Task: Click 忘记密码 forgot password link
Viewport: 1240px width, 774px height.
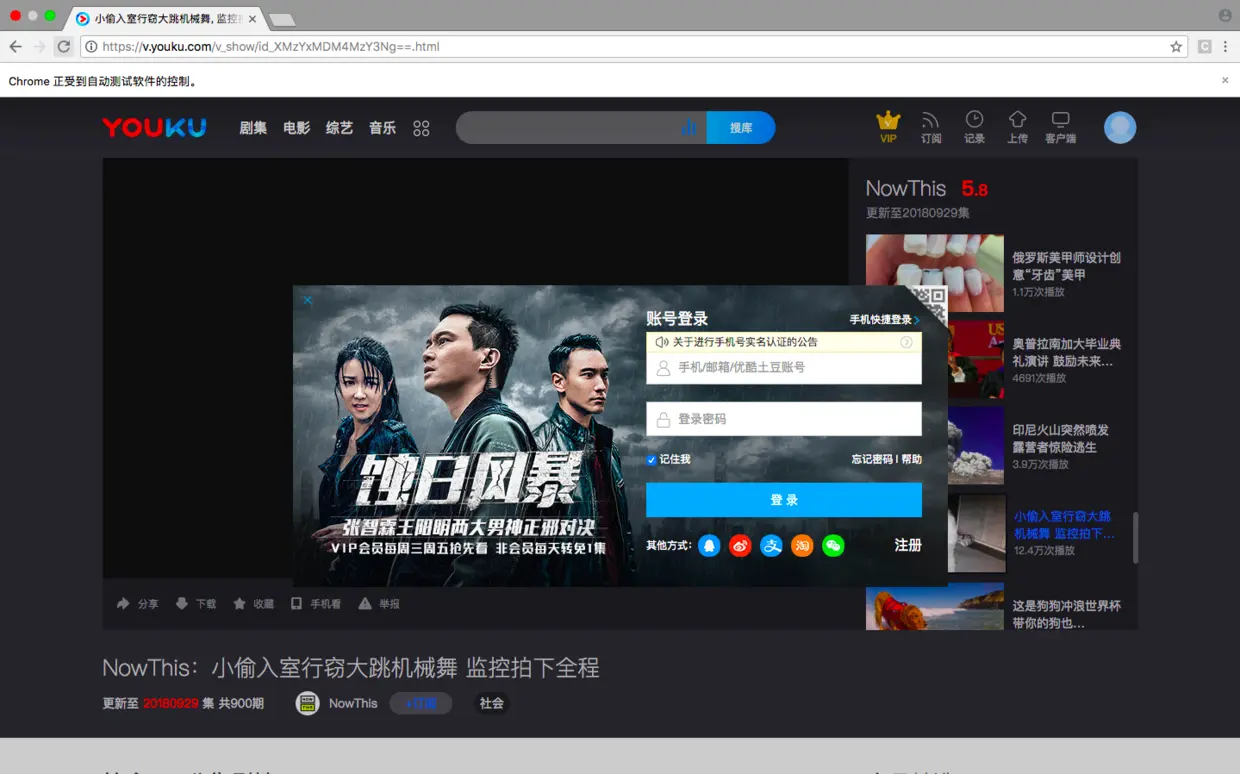Action: click(872, 459)
